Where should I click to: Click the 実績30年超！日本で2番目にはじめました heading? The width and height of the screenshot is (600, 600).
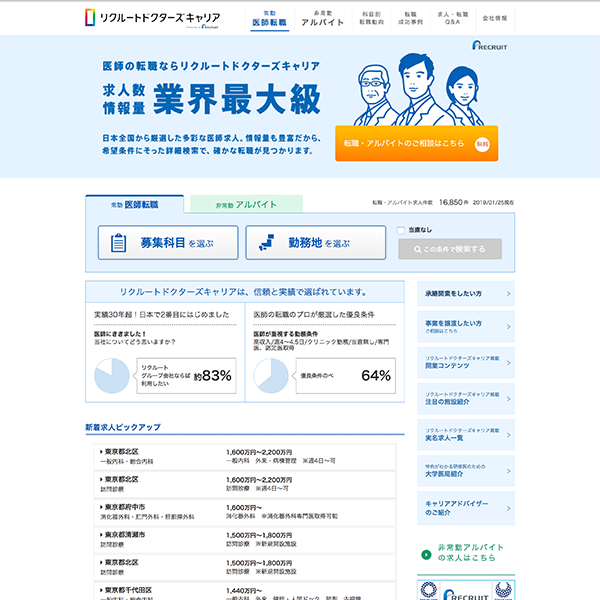[x=161, y=315]
